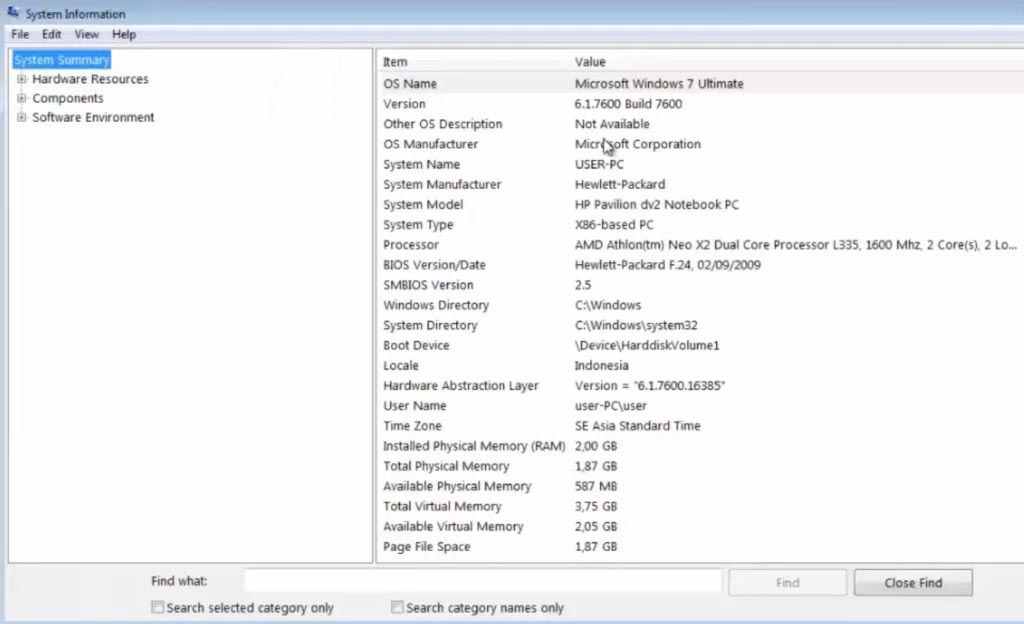Click the value \Device\HarddiskVolume1
The image size is (1024, 624).
point(647,345)
